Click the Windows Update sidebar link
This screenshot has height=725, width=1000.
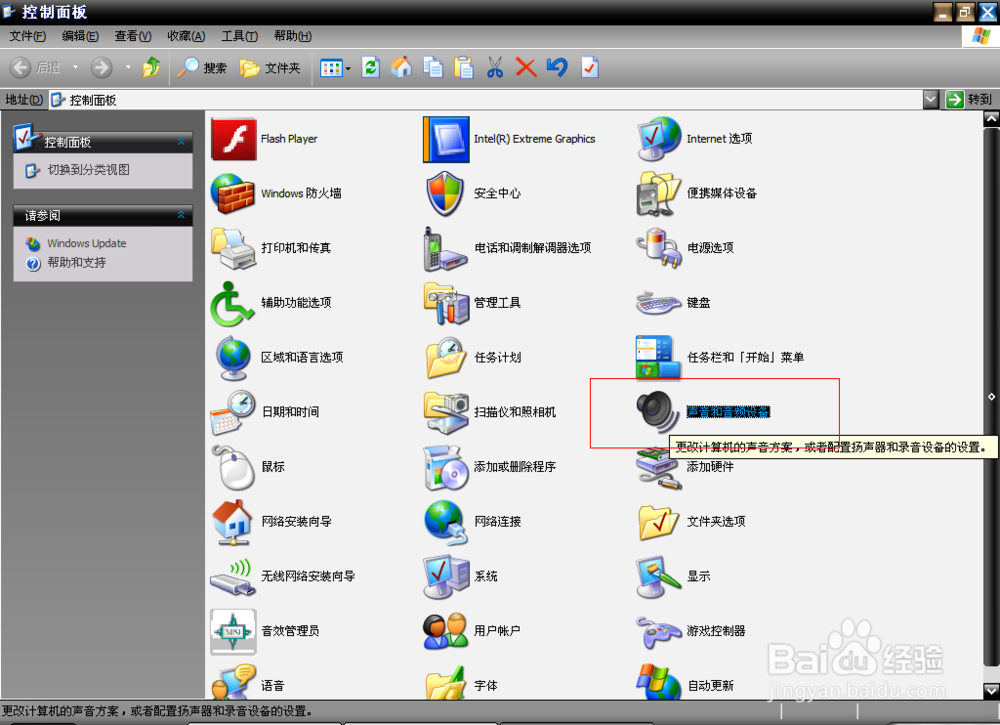[88, 243]
